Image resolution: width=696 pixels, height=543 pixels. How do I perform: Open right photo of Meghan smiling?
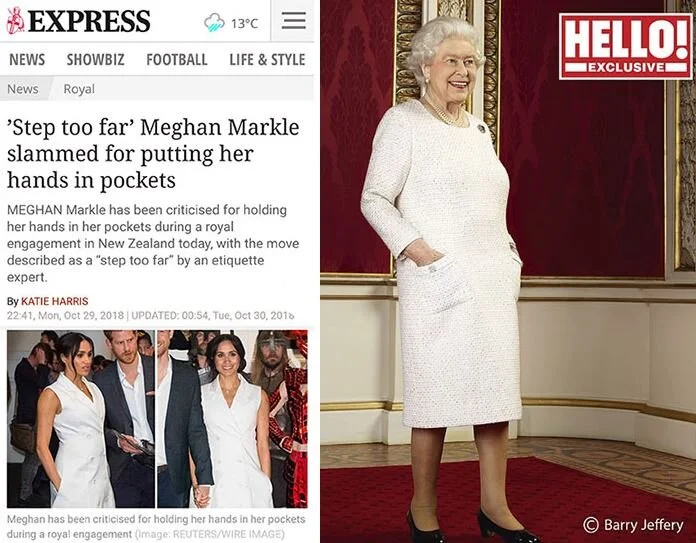[x=233, y=419]
